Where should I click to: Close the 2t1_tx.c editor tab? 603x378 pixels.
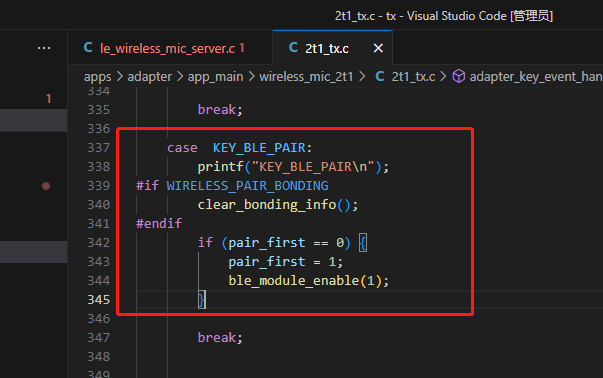click(378, 48)
